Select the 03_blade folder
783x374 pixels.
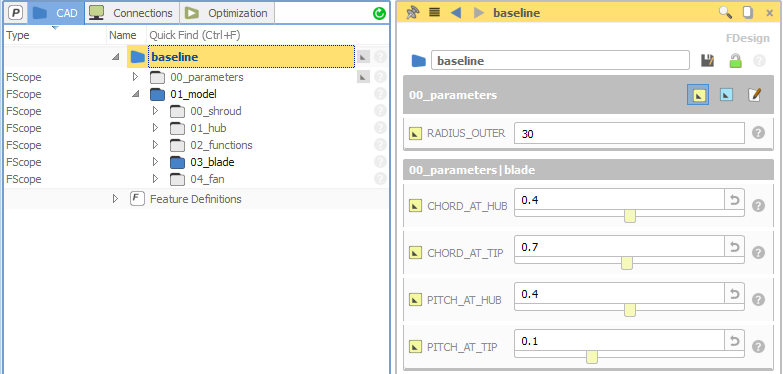coord(202,162)
